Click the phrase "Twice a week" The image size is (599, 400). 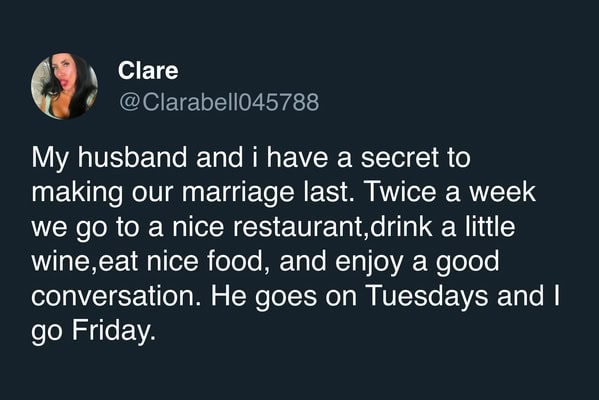tap(450, 192)
